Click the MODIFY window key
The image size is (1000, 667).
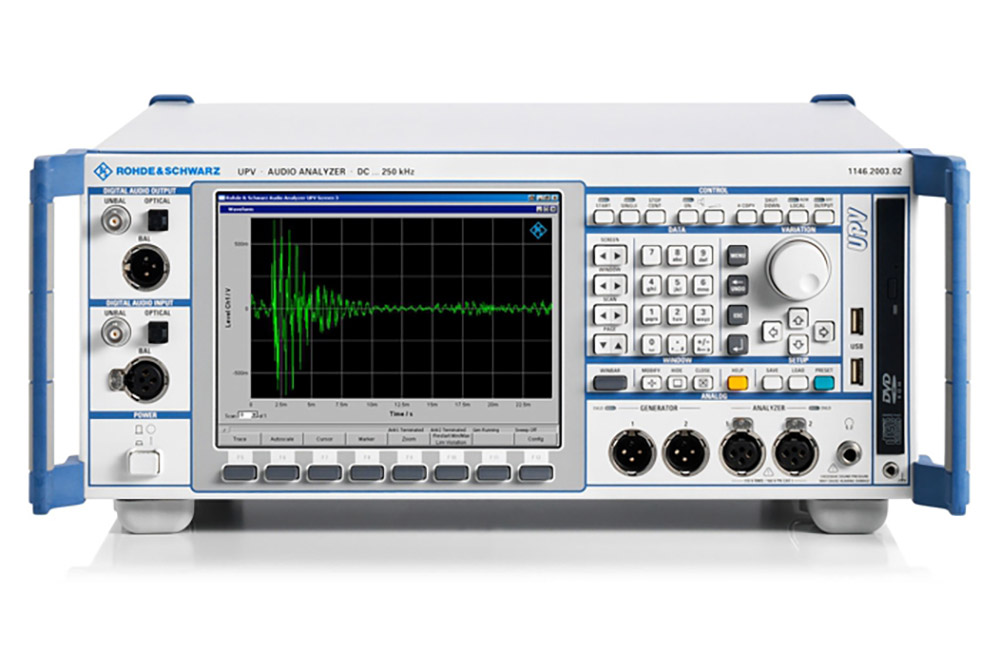[x=651, y=381]
